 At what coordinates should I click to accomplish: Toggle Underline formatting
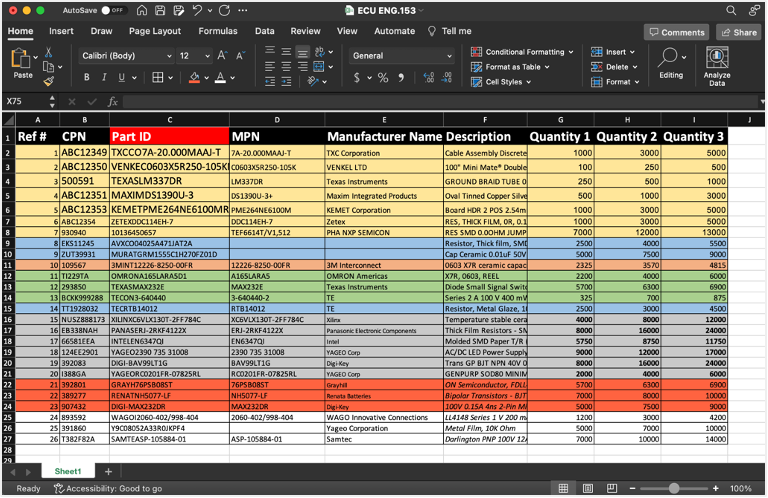coord(121,77)
